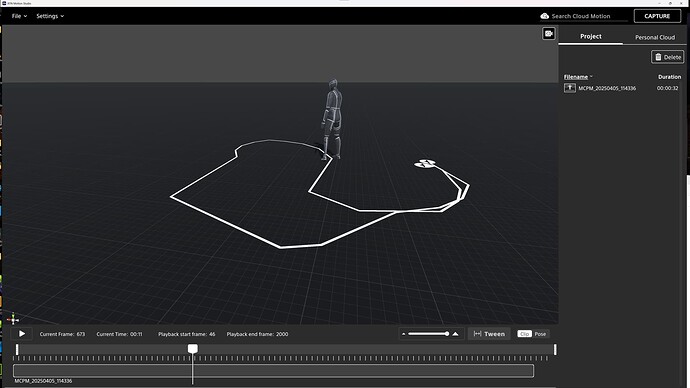This screenshot has width=690, height=388.
Task: Click the Tween button
Action: coord(489,334)
